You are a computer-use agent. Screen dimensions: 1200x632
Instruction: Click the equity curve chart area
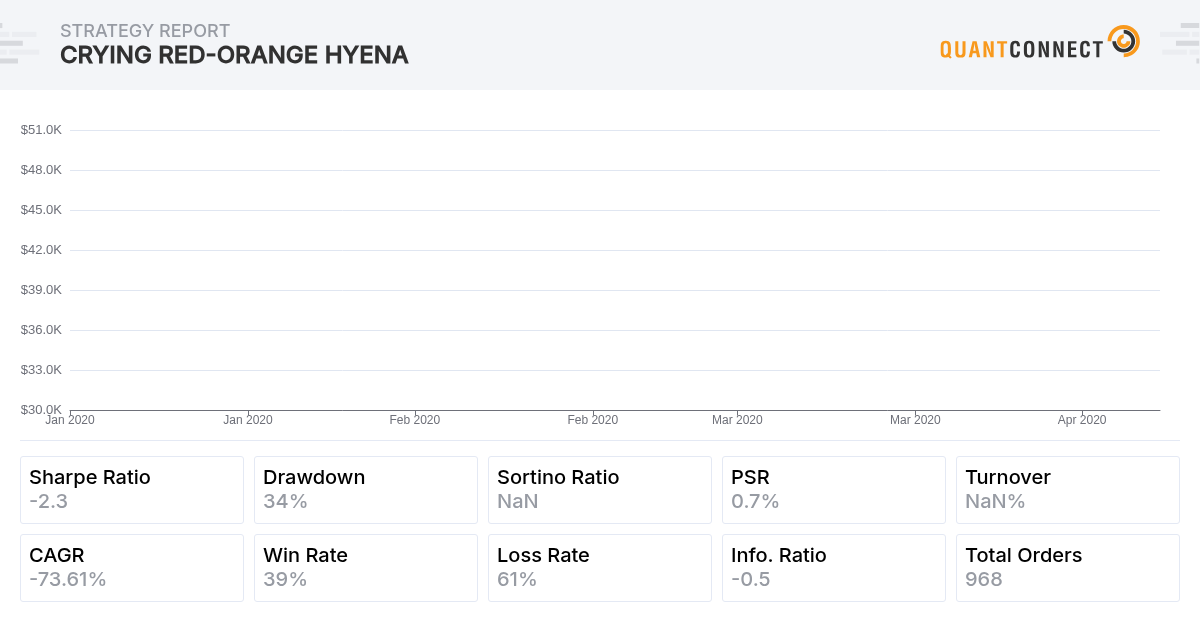(x=600, y=270)
